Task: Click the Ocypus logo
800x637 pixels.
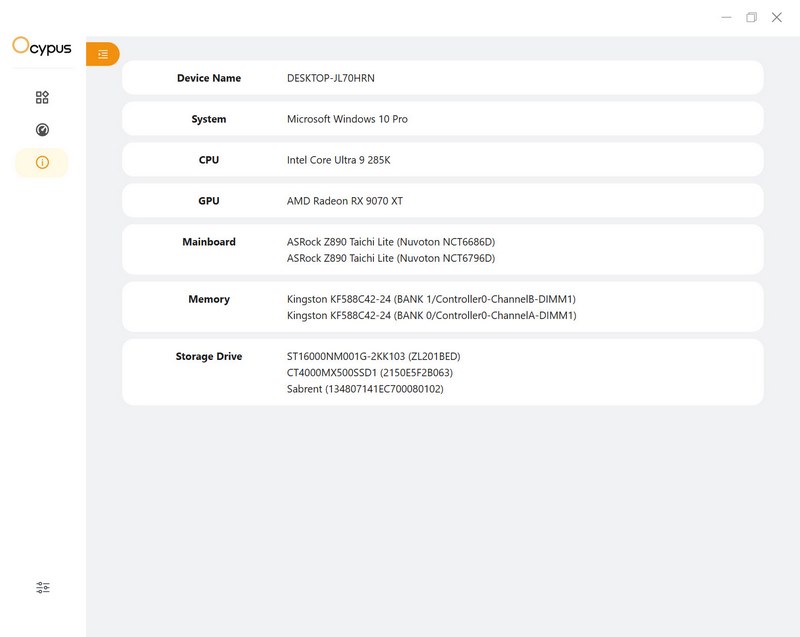Action: pos(42,46)
